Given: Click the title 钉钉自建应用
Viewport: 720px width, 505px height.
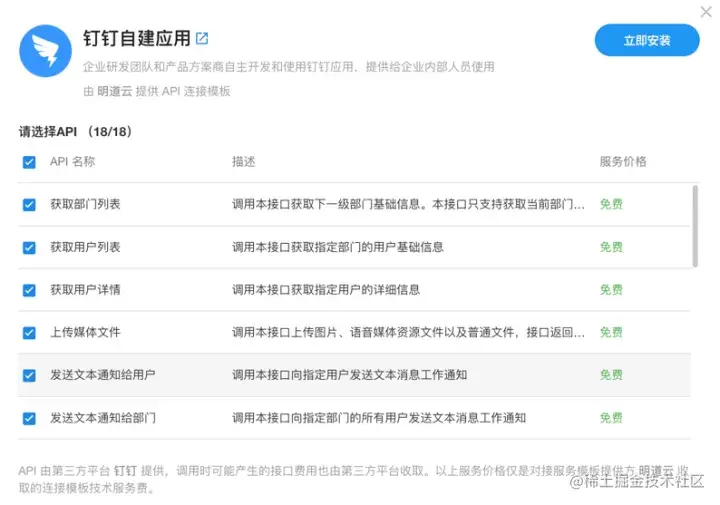Looking at the screenshot, I should [x=137, y=38].
